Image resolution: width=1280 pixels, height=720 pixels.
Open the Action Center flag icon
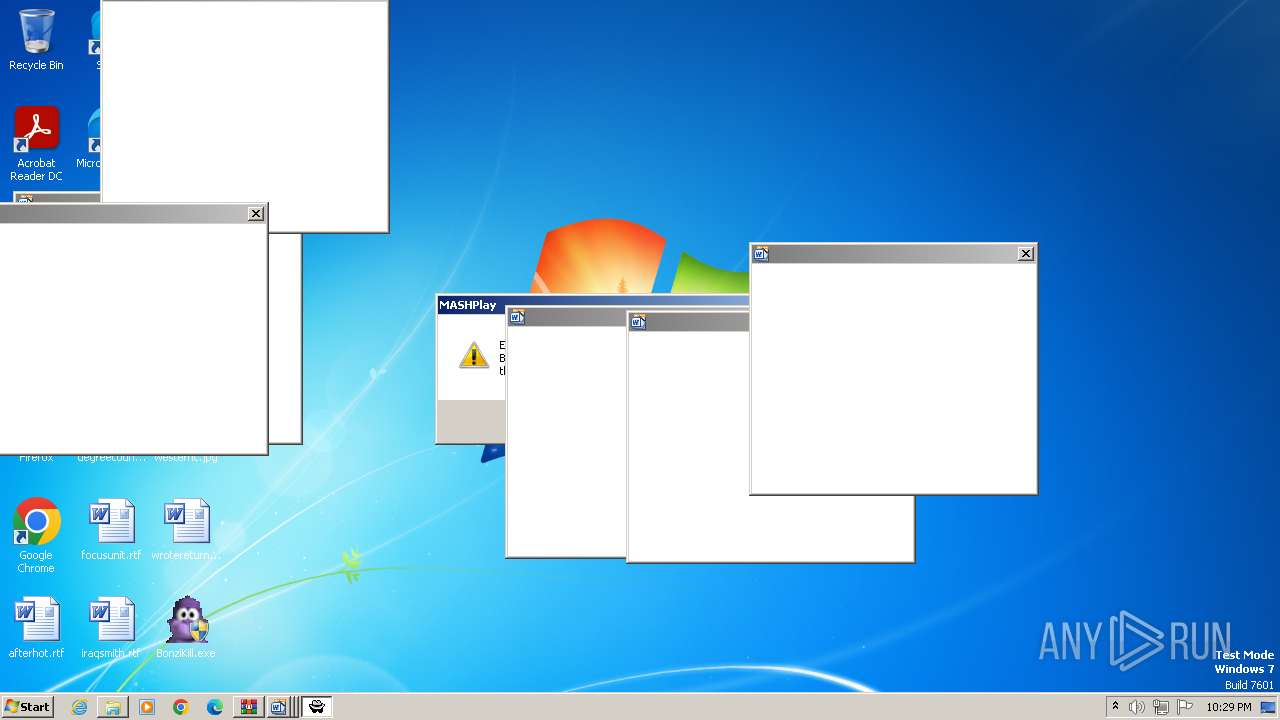click(1185, 707)
